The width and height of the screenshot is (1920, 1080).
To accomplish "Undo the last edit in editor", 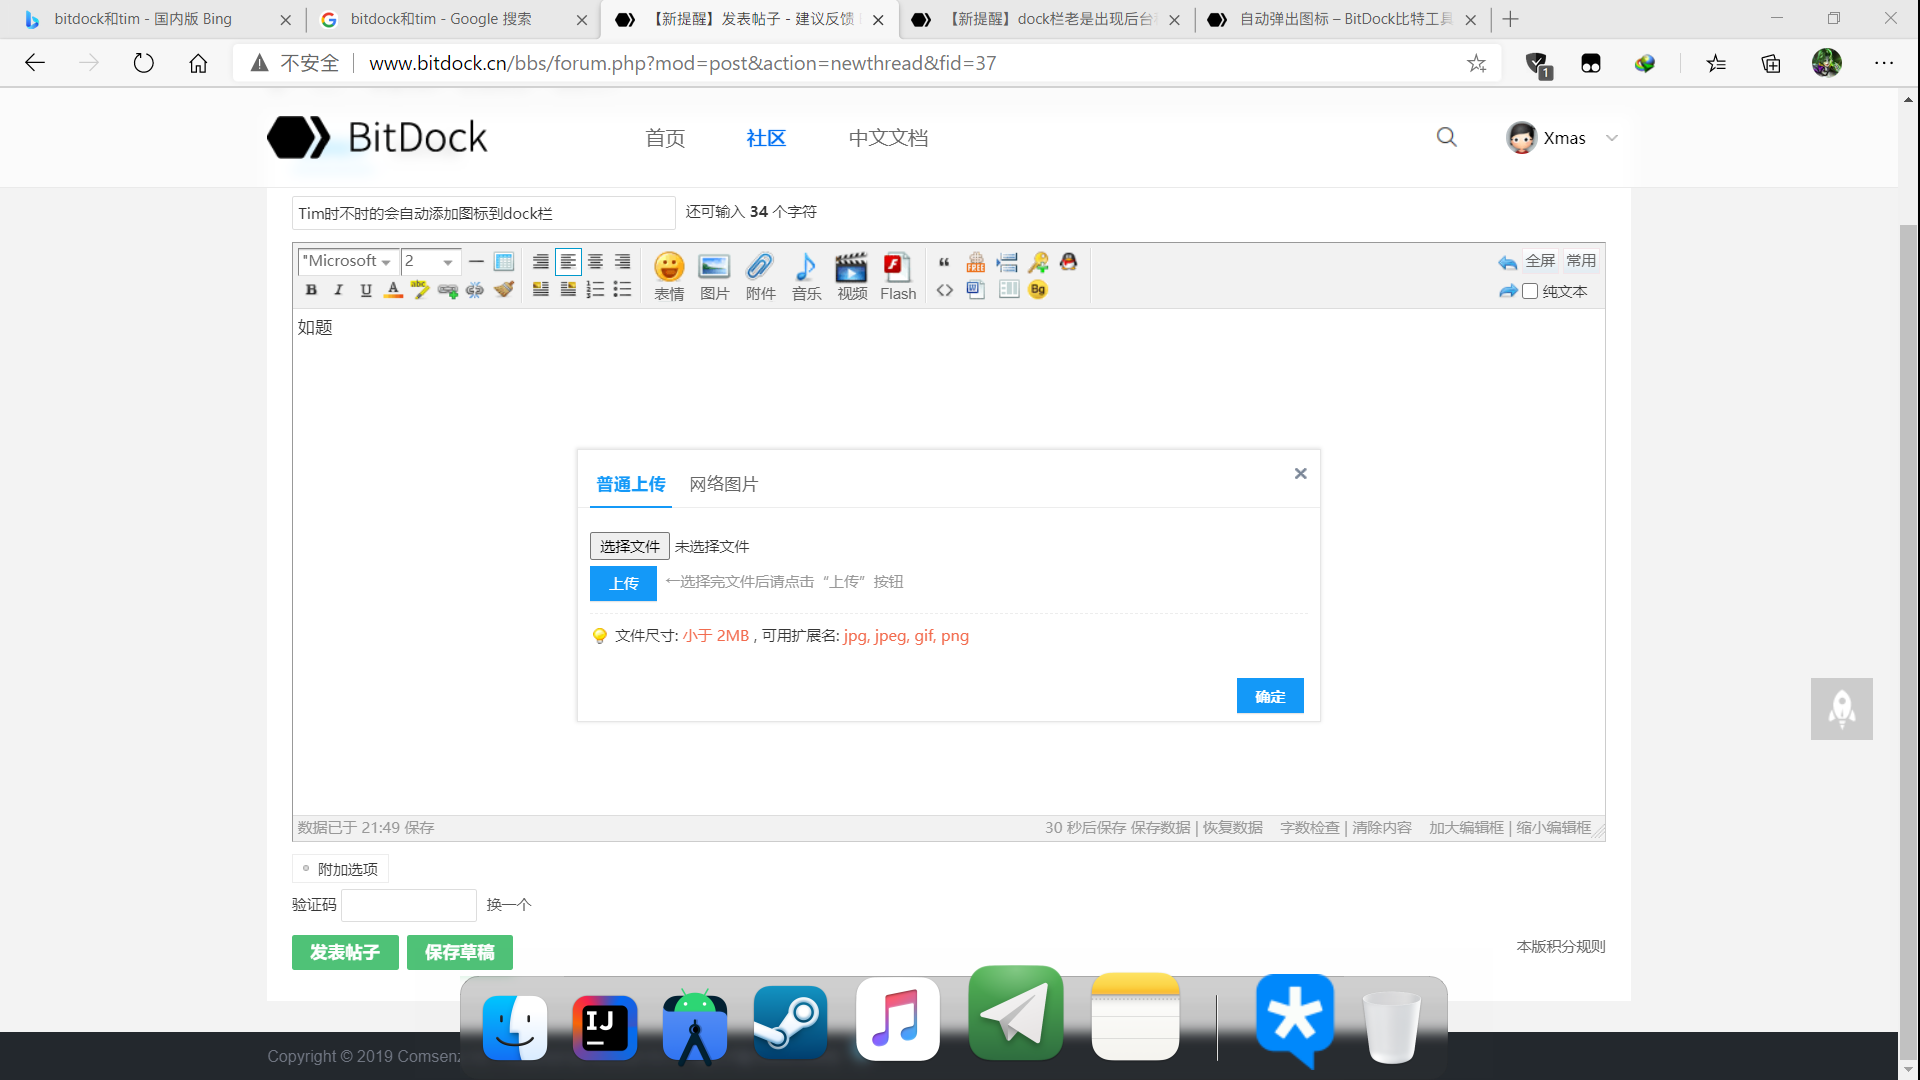I will click(1507, 263).
